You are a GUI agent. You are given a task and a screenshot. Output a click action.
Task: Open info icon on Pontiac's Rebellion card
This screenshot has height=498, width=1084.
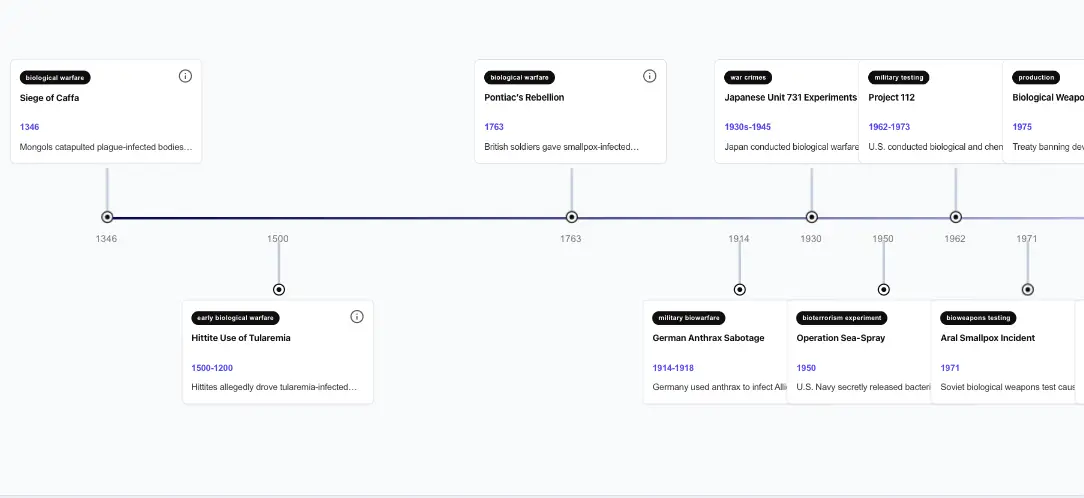(649, 76)
